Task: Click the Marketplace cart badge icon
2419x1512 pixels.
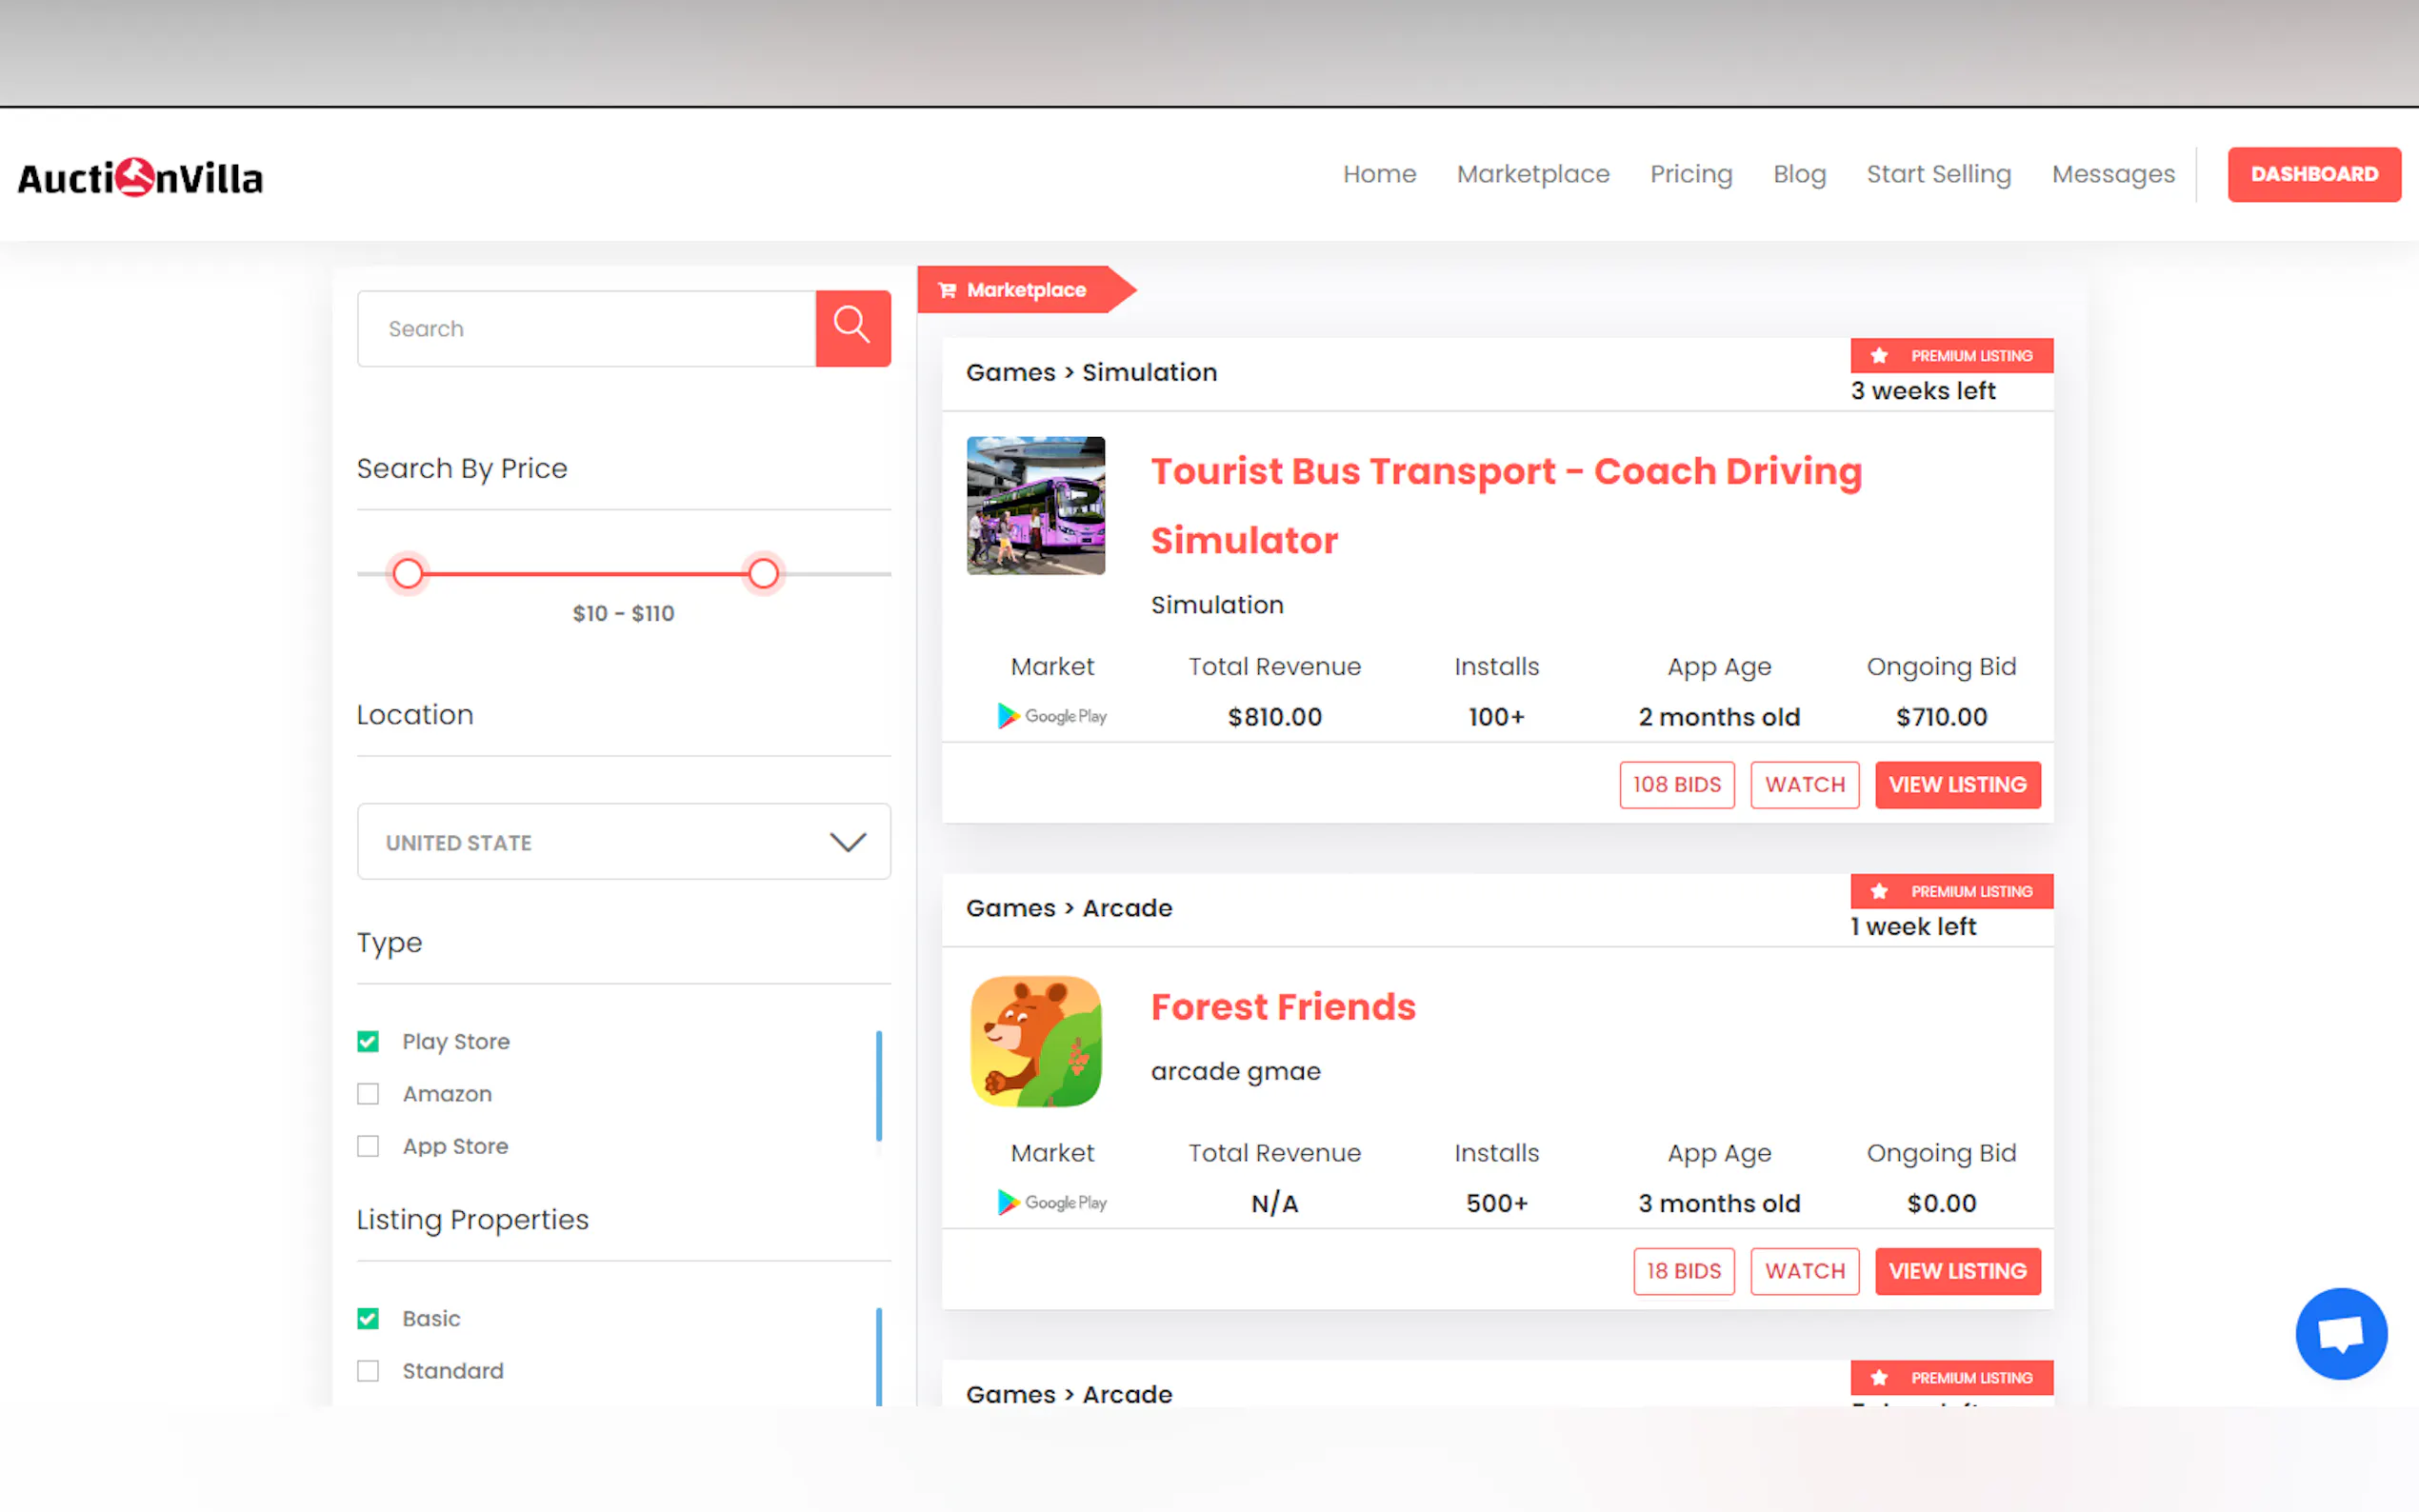Action: [946, 290]
